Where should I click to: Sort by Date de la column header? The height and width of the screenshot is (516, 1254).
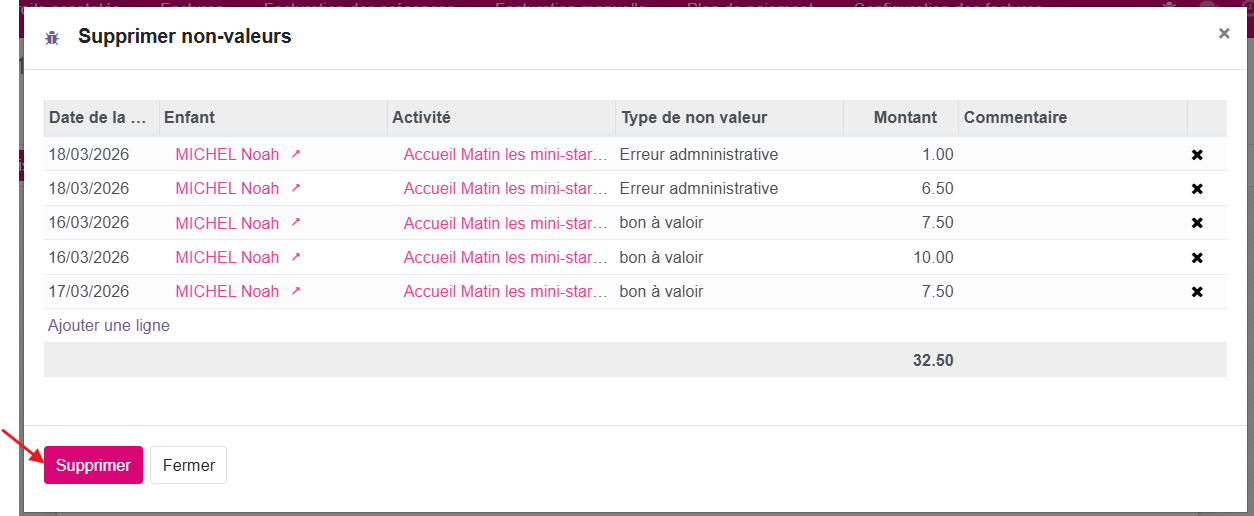pyautogui.click(x=101, y=117)
